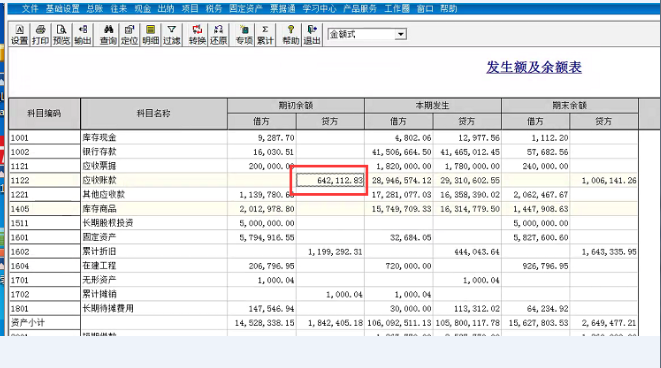The width and height of the screenshot is (661, 368).
Task: Open the 窗口 menu
Action: click(x=425, y=8)
